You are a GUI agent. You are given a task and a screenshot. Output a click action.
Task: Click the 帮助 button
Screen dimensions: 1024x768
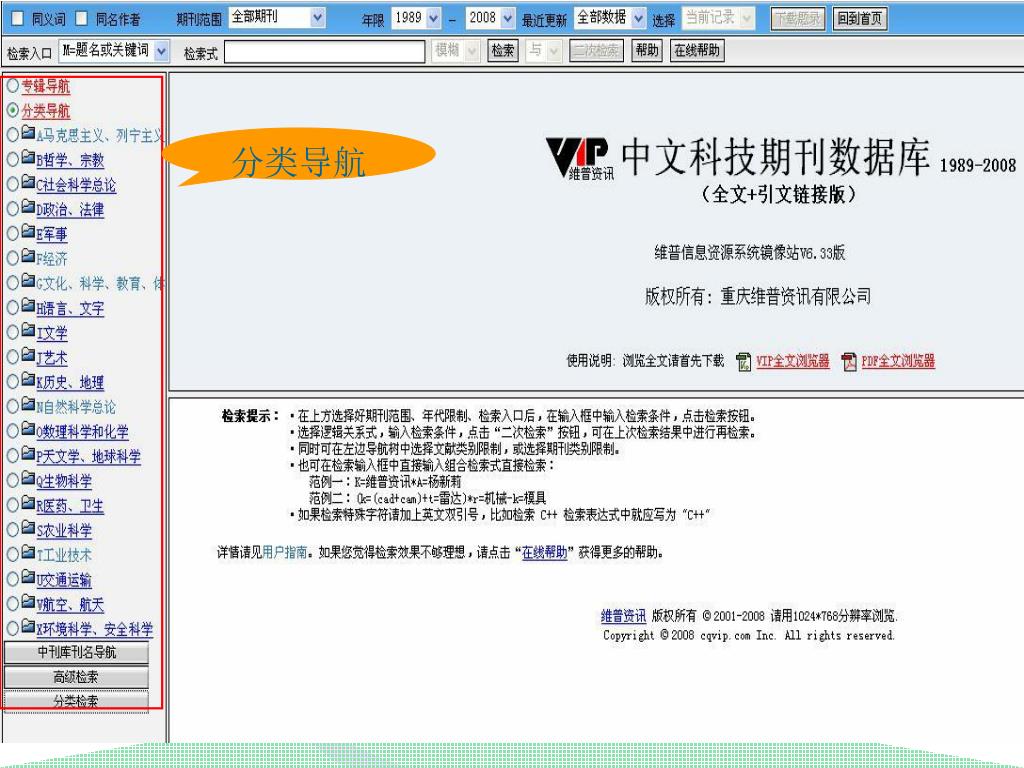tap(647, 50)
